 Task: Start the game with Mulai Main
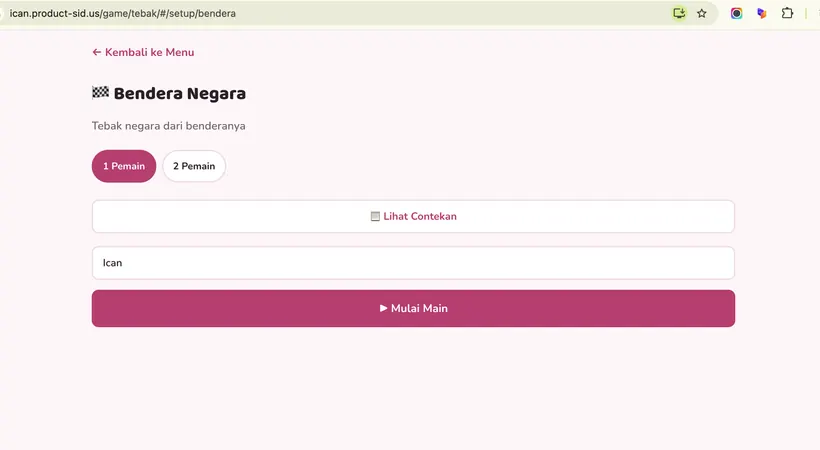[413, 308]
